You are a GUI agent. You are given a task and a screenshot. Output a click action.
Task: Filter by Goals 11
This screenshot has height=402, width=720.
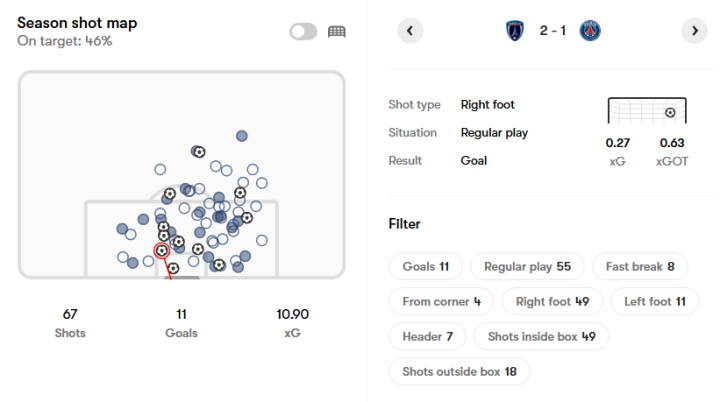tap(425, 266)
